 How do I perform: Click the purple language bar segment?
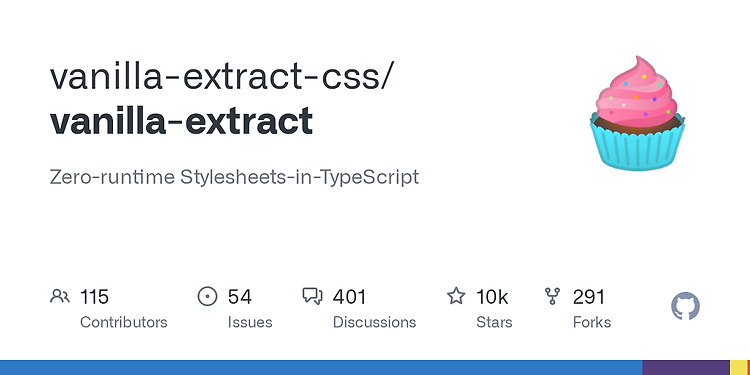click(x=686, y=367)
